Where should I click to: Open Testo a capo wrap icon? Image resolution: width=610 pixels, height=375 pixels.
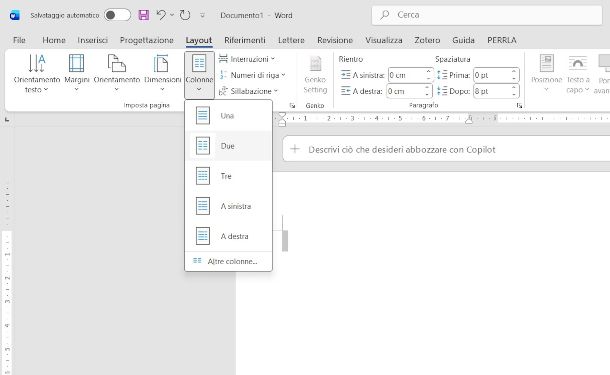point(578,63)
